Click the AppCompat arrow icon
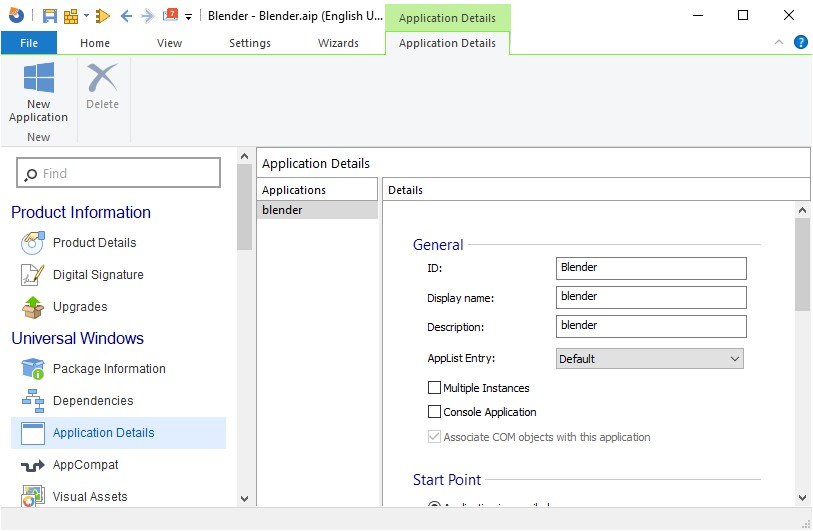The height and width of the screenshot is (531, 813). [33, 466]
